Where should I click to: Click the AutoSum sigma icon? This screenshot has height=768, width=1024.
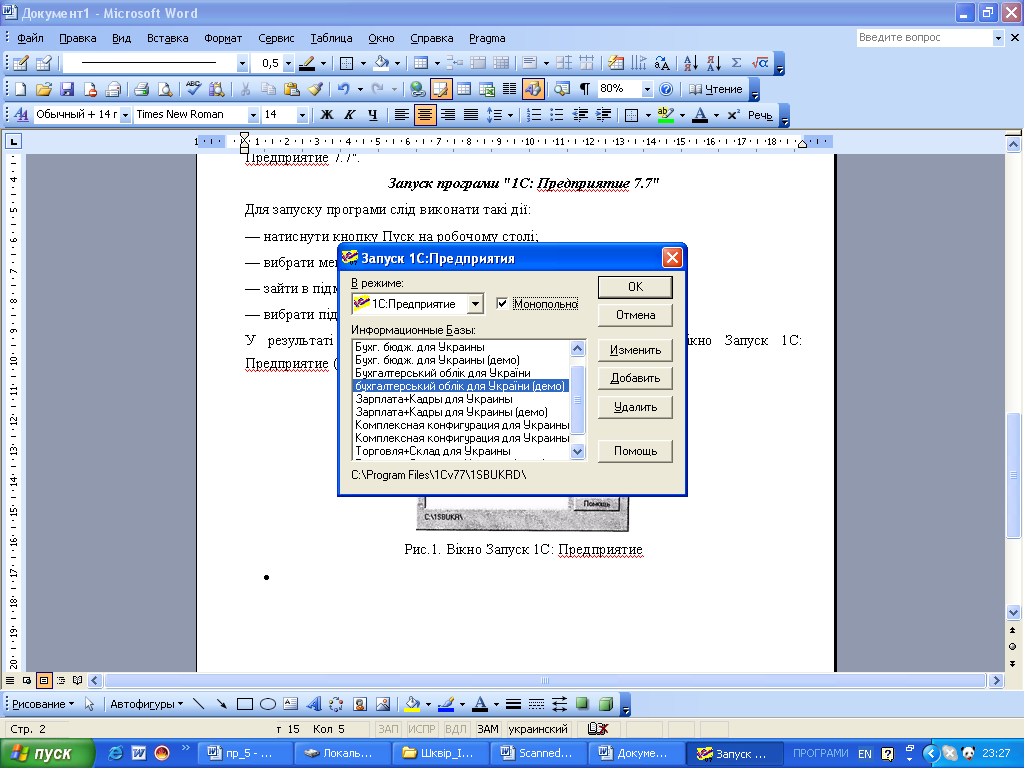click(x=736, y=63)
